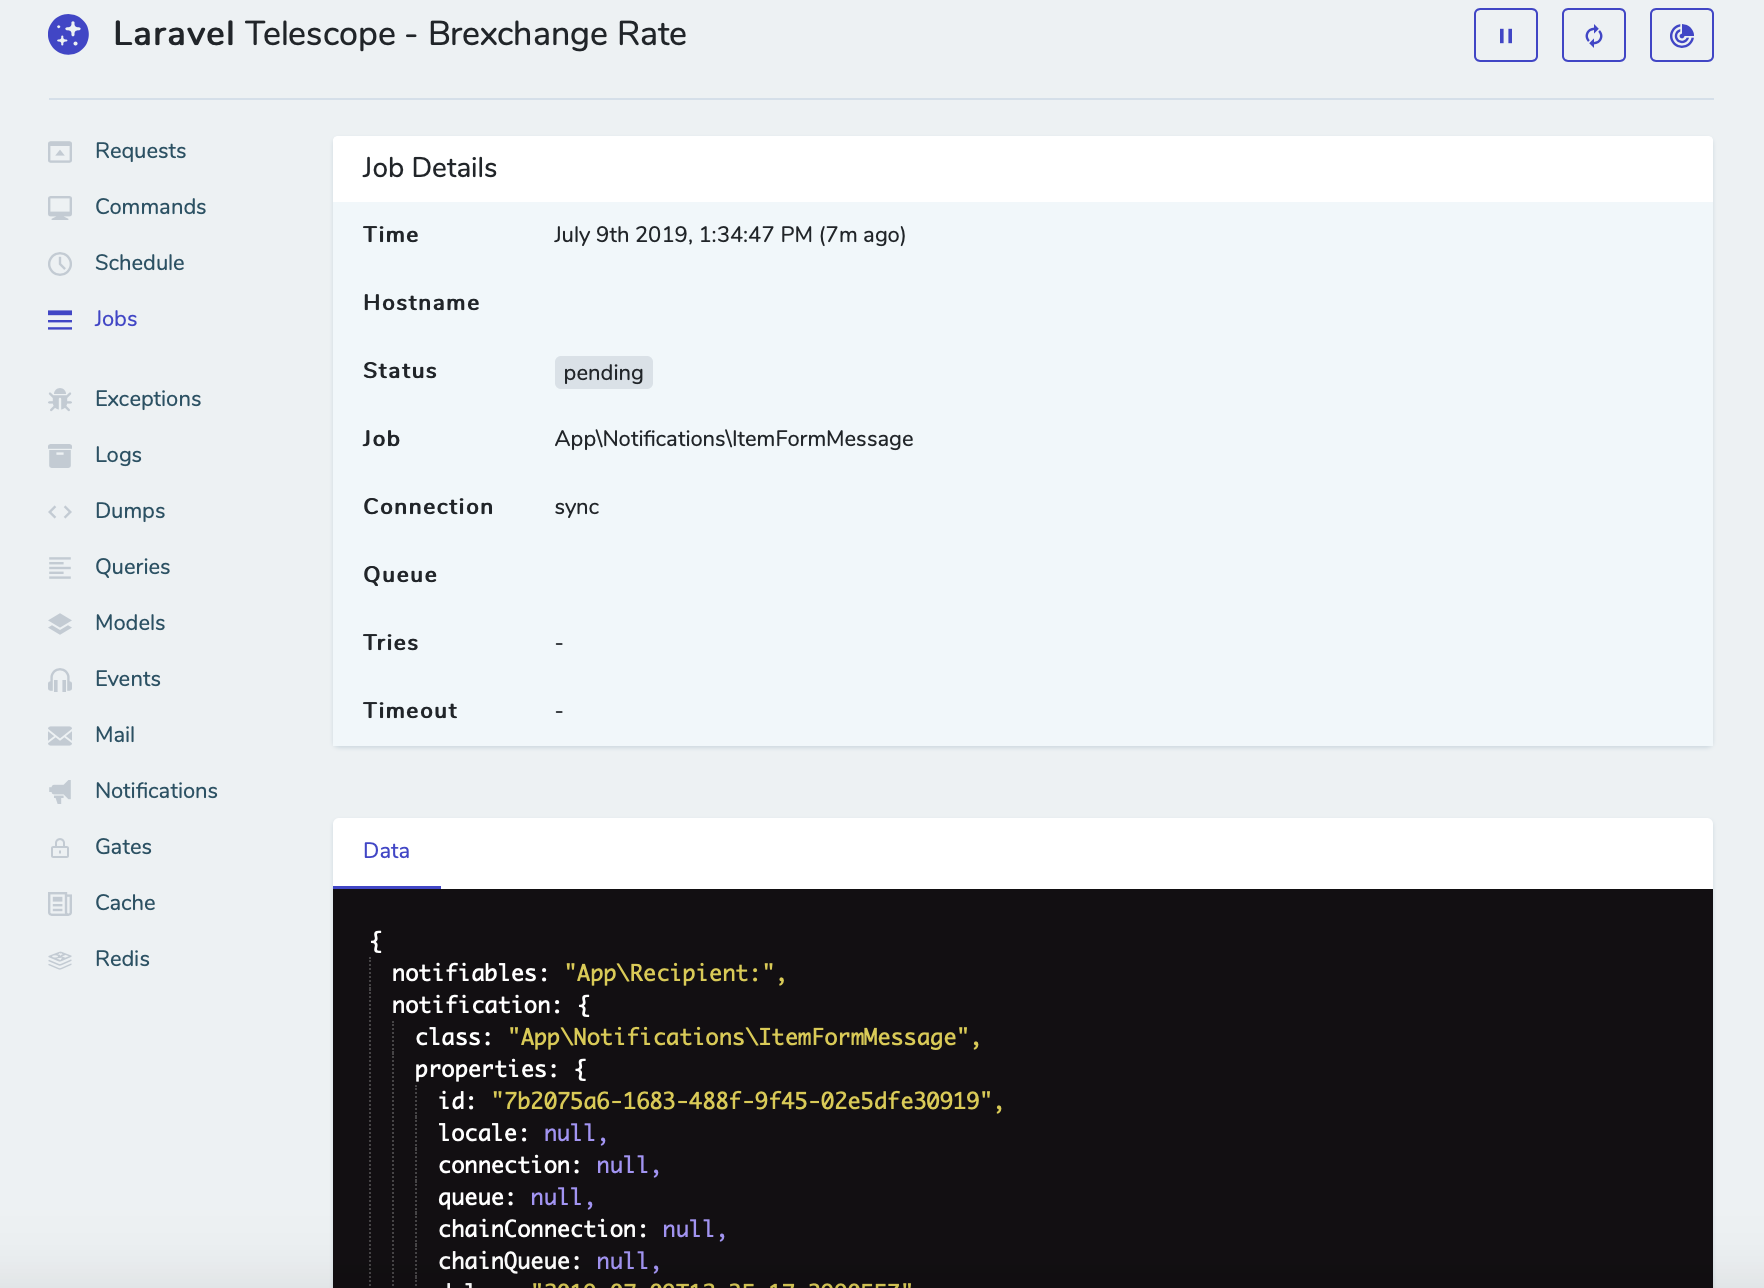This screenshot has height=1288, width=1764.
Task: Click the Schedule clock icon
Action: (60, 264)
